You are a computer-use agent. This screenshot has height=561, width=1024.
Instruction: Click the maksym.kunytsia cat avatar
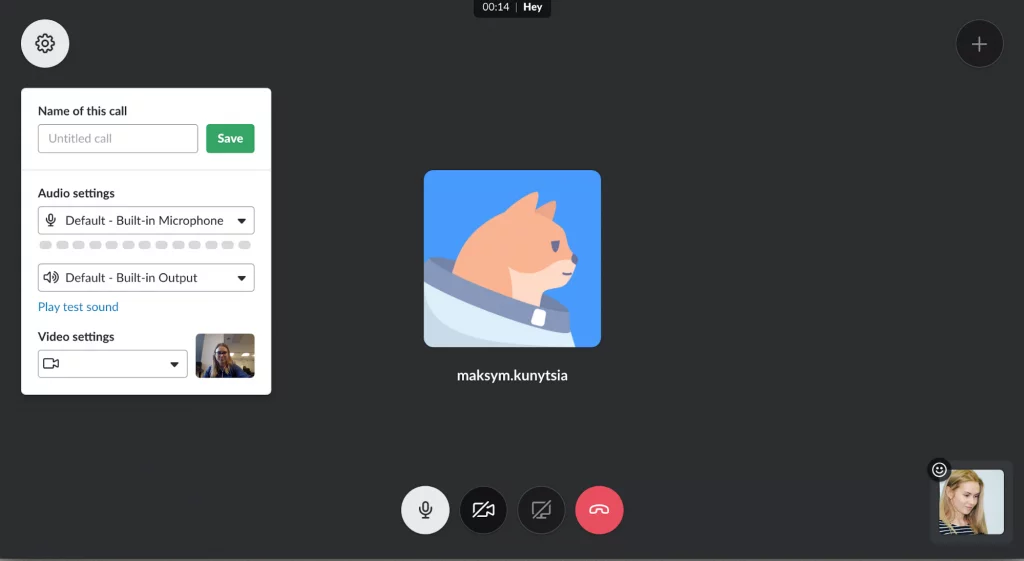point(512,259)
